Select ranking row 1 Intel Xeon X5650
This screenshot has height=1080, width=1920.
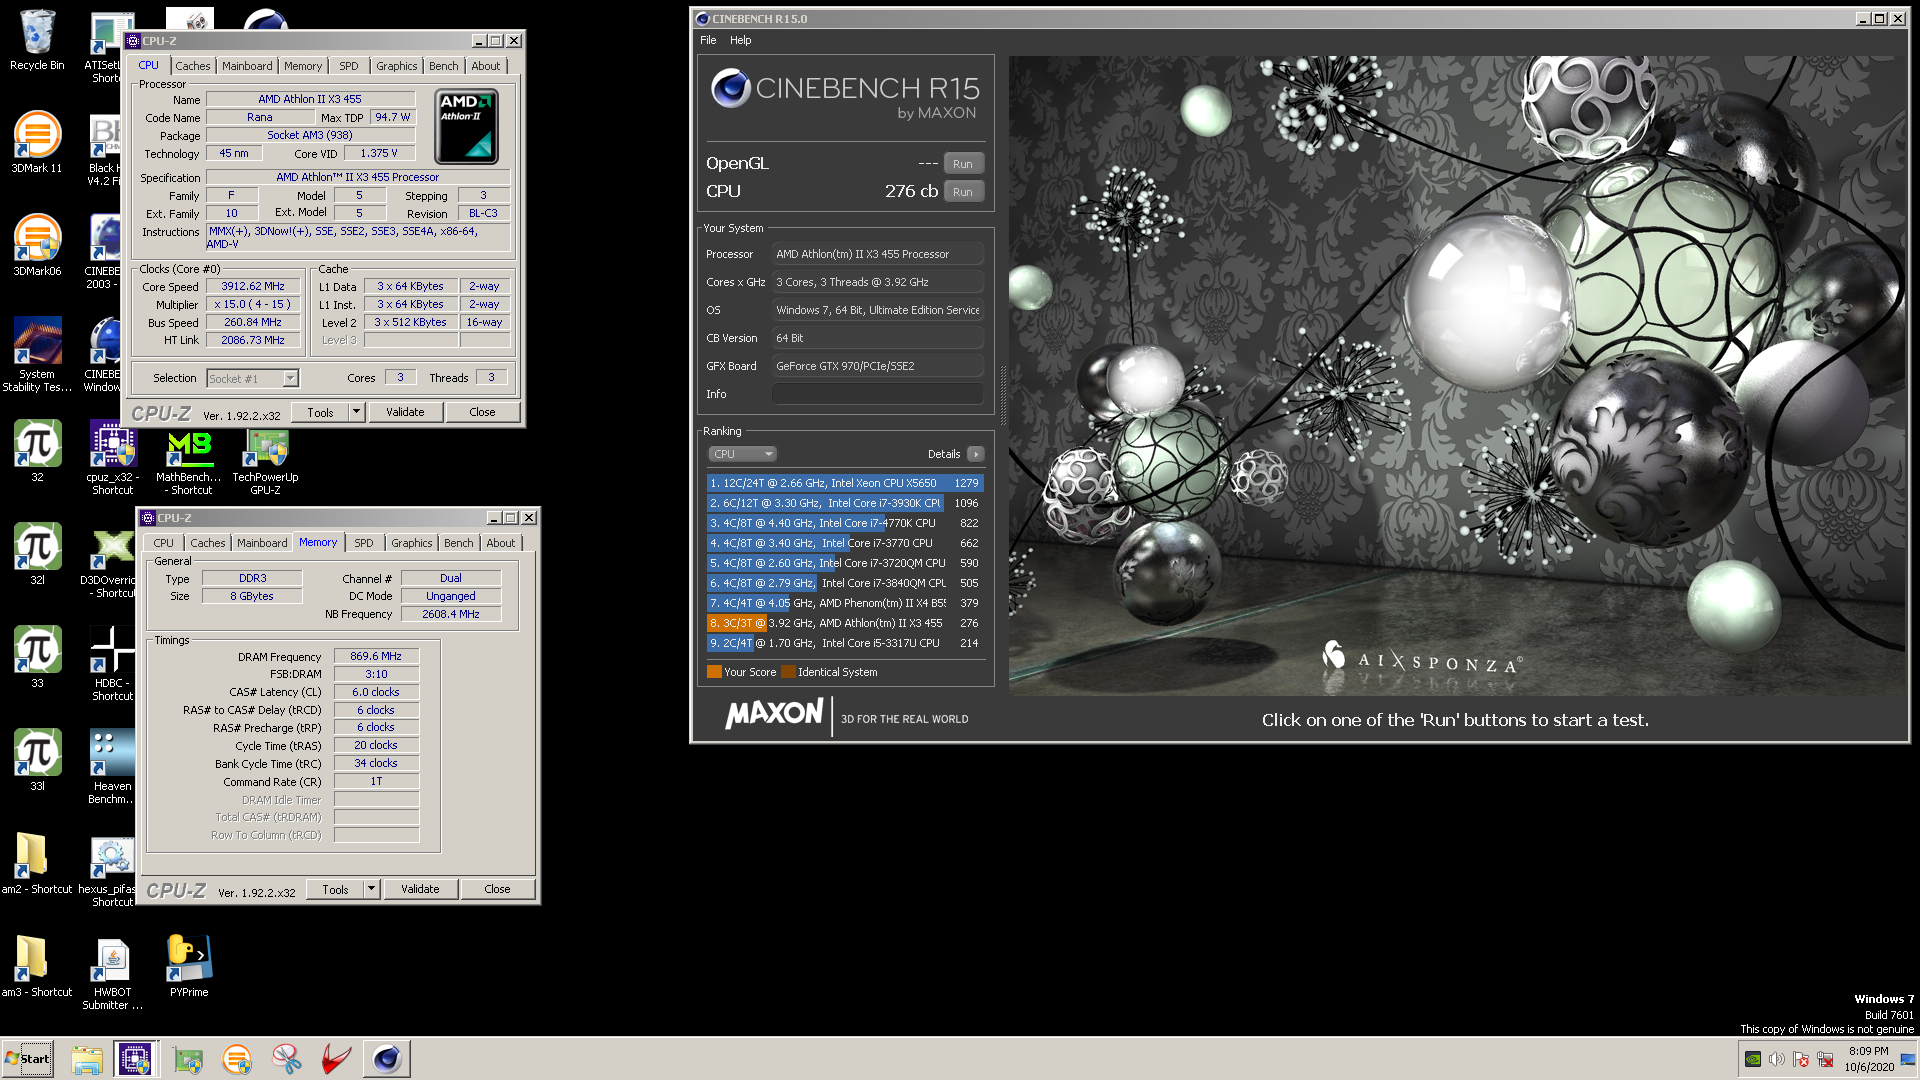(845, 483)
